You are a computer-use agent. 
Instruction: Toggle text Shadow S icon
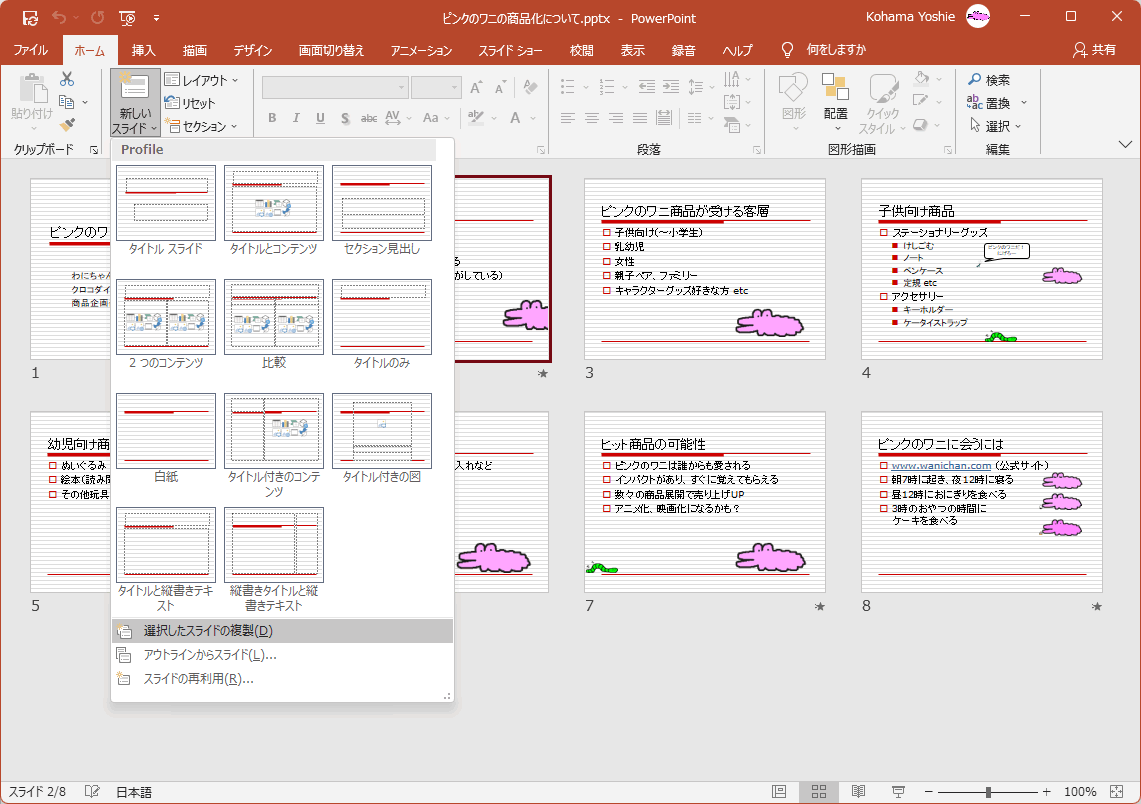[x=345, y=118]
